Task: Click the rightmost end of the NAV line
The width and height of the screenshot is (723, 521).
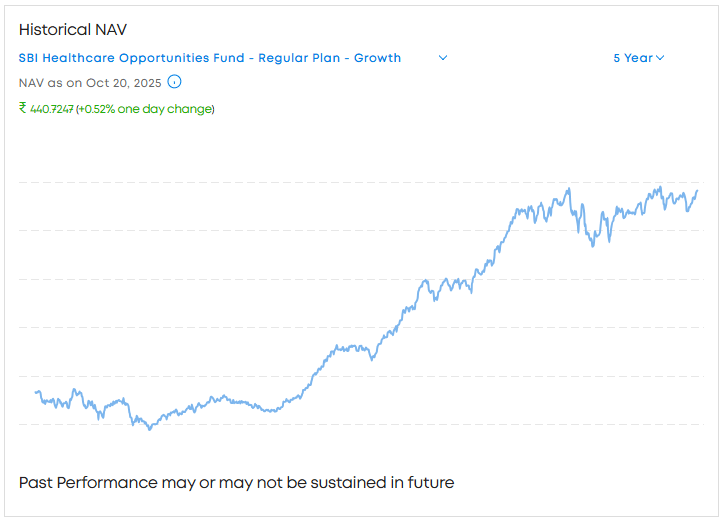Action: [x=697, y=191]
